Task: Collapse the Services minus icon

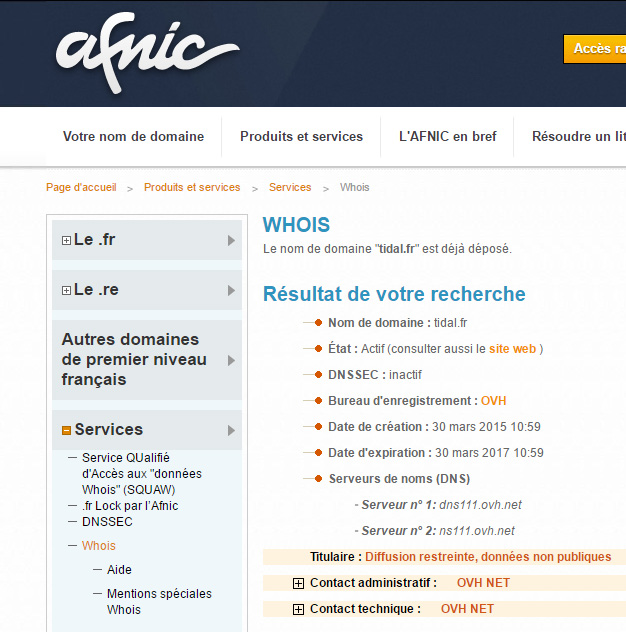Action: [66, 430]
